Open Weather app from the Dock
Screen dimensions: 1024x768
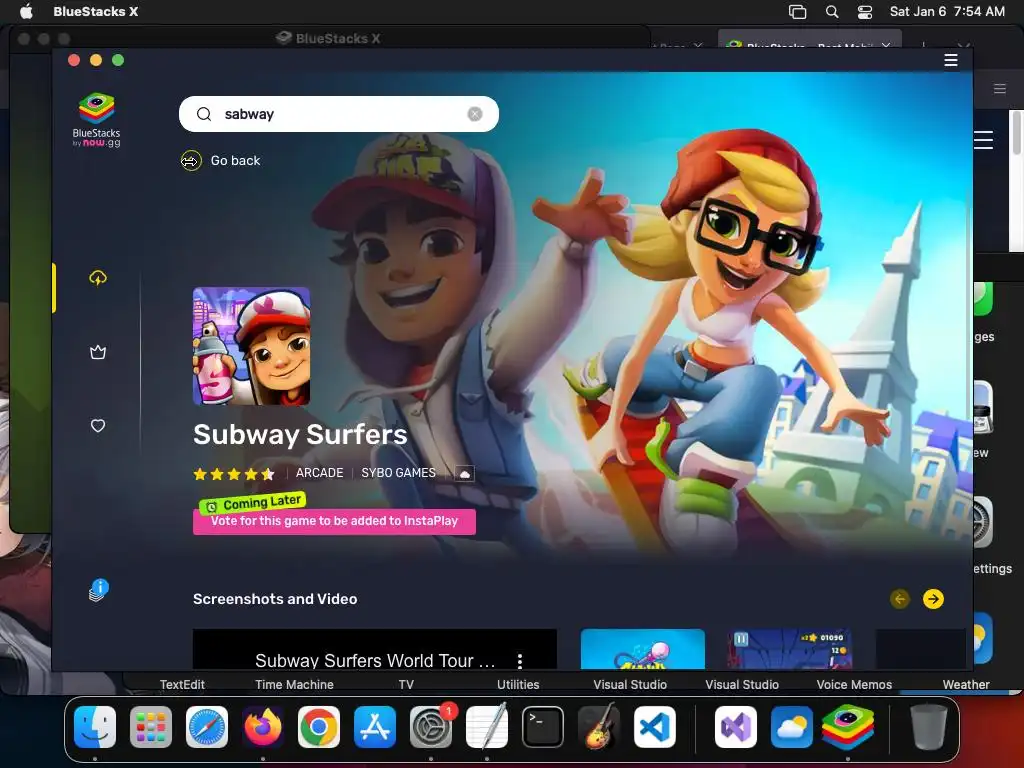(x=792, y=727)
